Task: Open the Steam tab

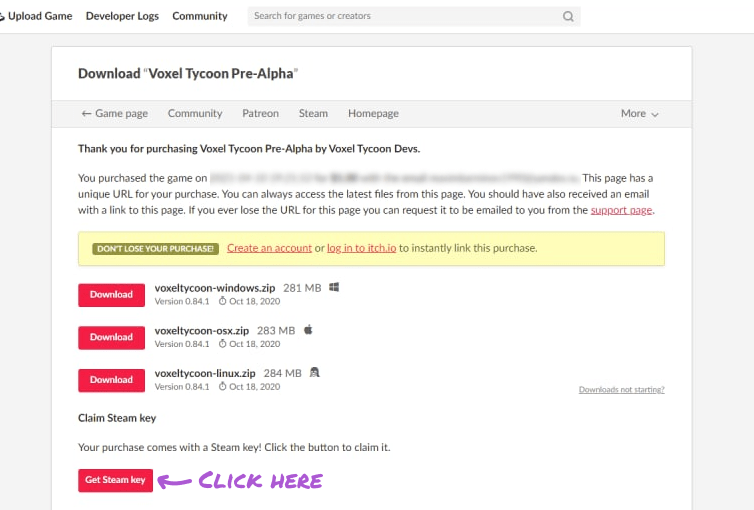Action: click(x=313, y=113)
